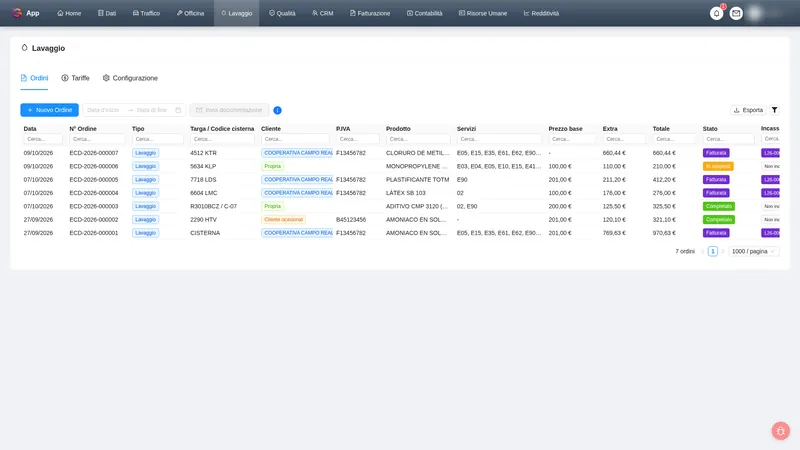Select the Lavaggio menu item
Image resolution: width=800 pixels, height=450 pixels.
click(237, 13)
